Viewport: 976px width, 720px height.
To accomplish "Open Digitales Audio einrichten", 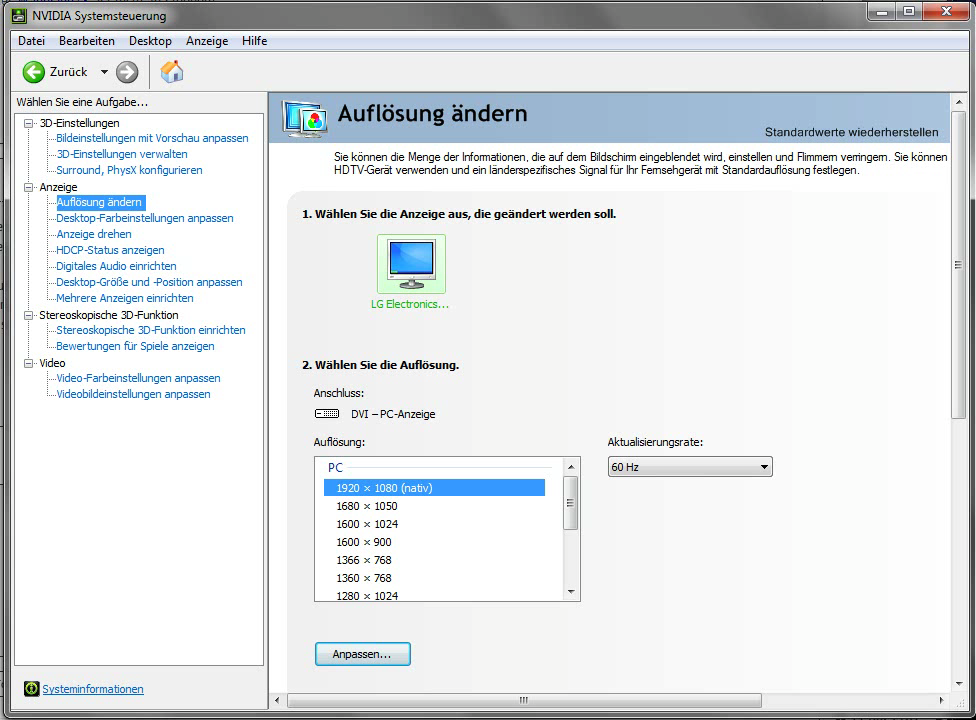I will (x=116, y=266).
